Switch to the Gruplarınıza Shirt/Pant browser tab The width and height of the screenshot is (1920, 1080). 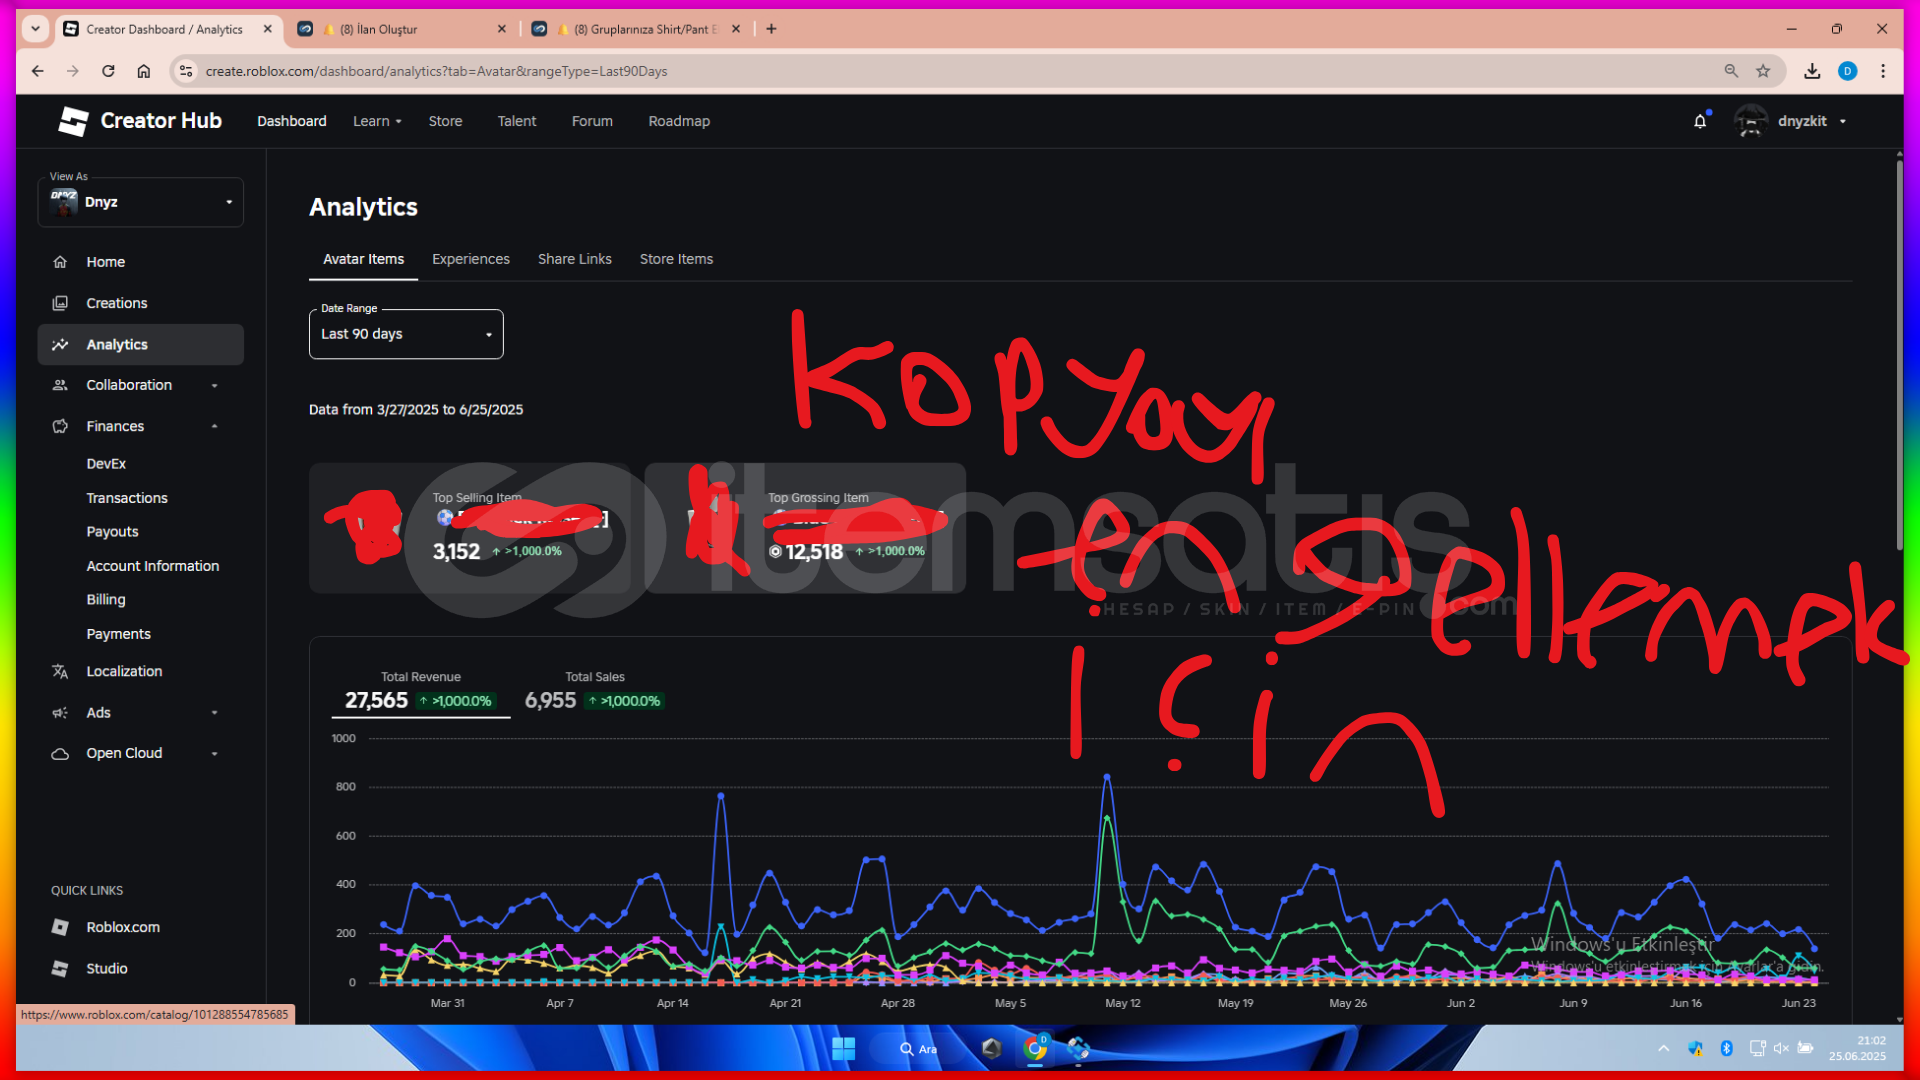pos(636,29)
